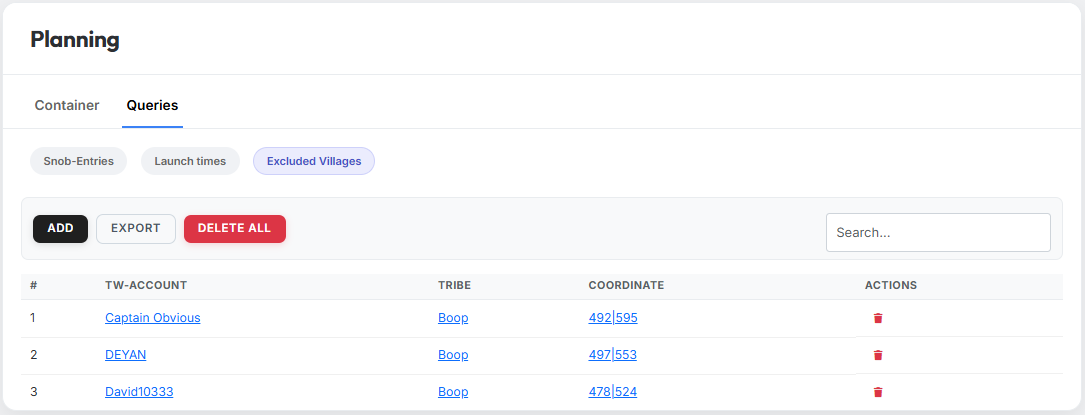Select the Excluded Villages pill
Image resolution: width=1085 pixels, height=415 pixels.
[x=314, y=161]
